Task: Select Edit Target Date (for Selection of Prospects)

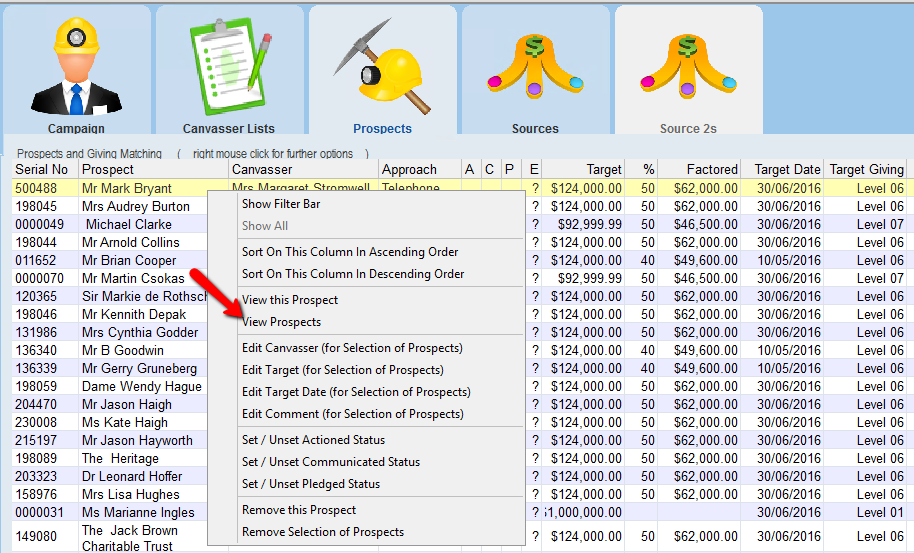Action: [x=356, y=392]
